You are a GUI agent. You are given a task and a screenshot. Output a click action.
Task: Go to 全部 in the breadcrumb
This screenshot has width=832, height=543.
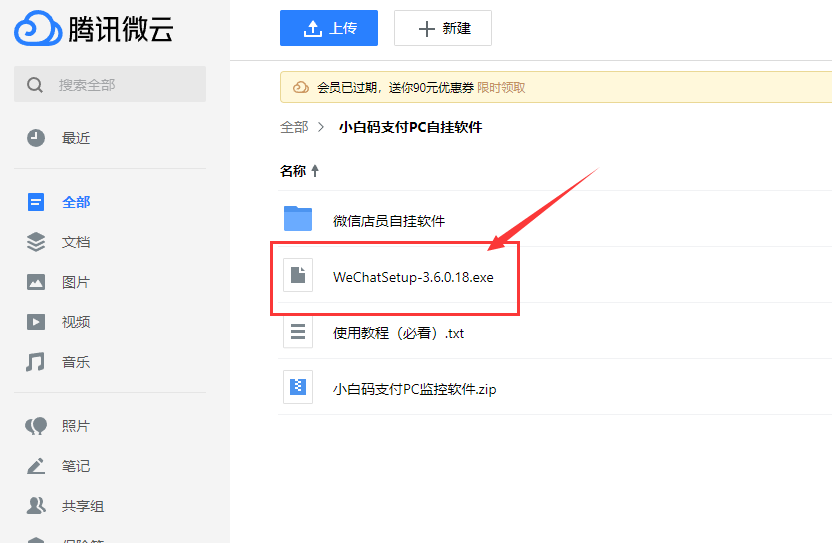click(294, 127)
